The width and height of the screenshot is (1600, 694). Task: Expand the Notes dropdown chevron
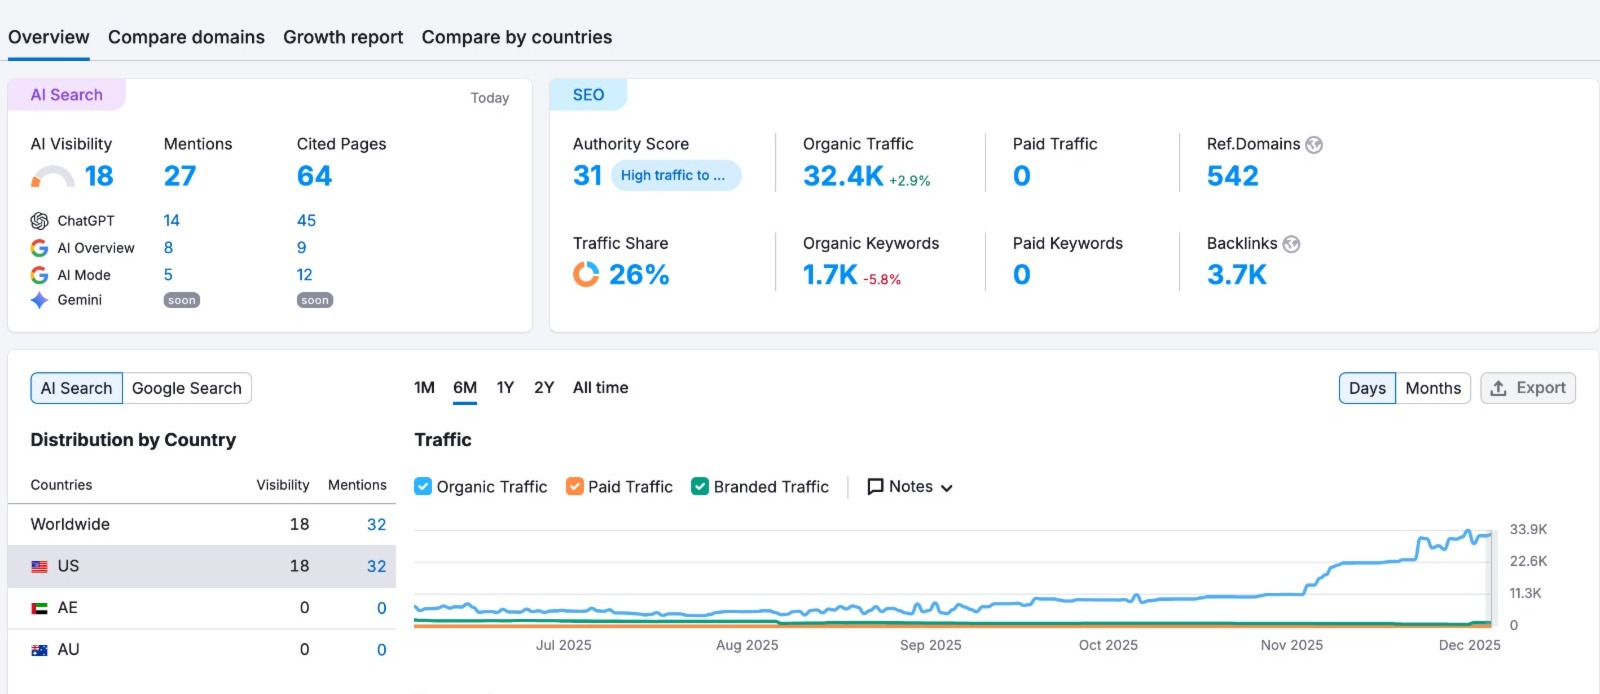click(x=947, y=488)
